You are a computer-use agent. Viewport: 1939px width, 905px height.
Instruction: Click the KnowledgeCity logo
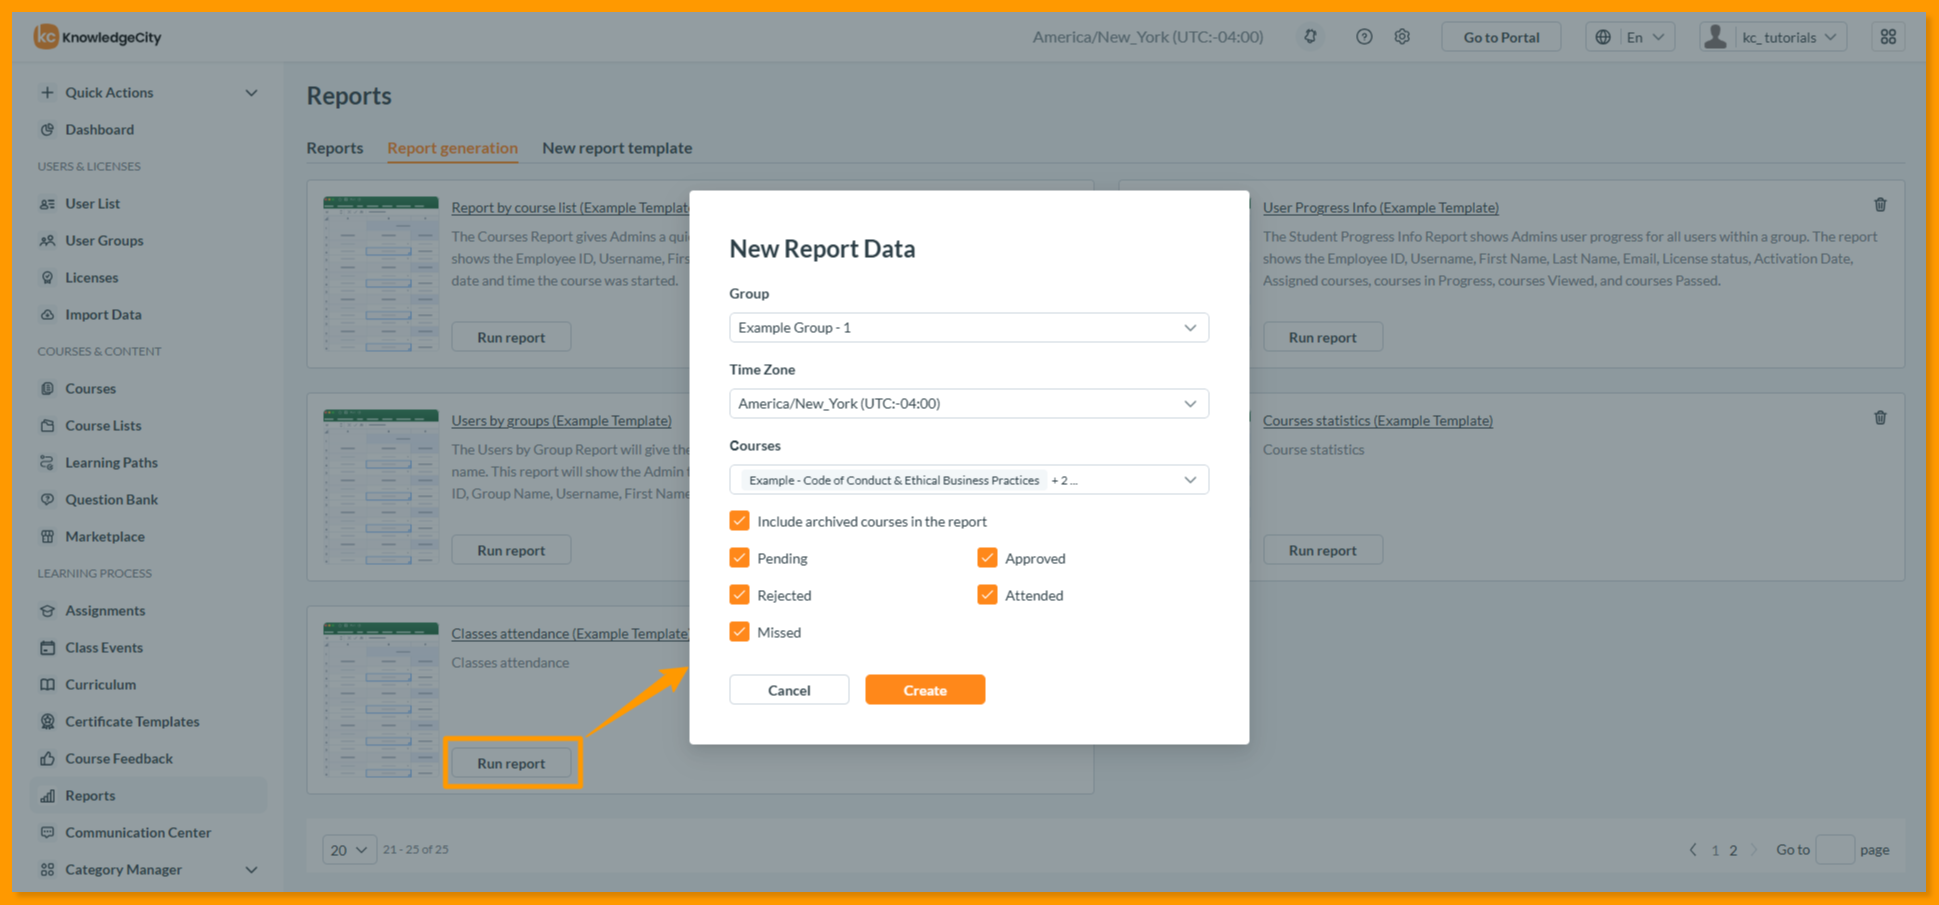point(98,37)
